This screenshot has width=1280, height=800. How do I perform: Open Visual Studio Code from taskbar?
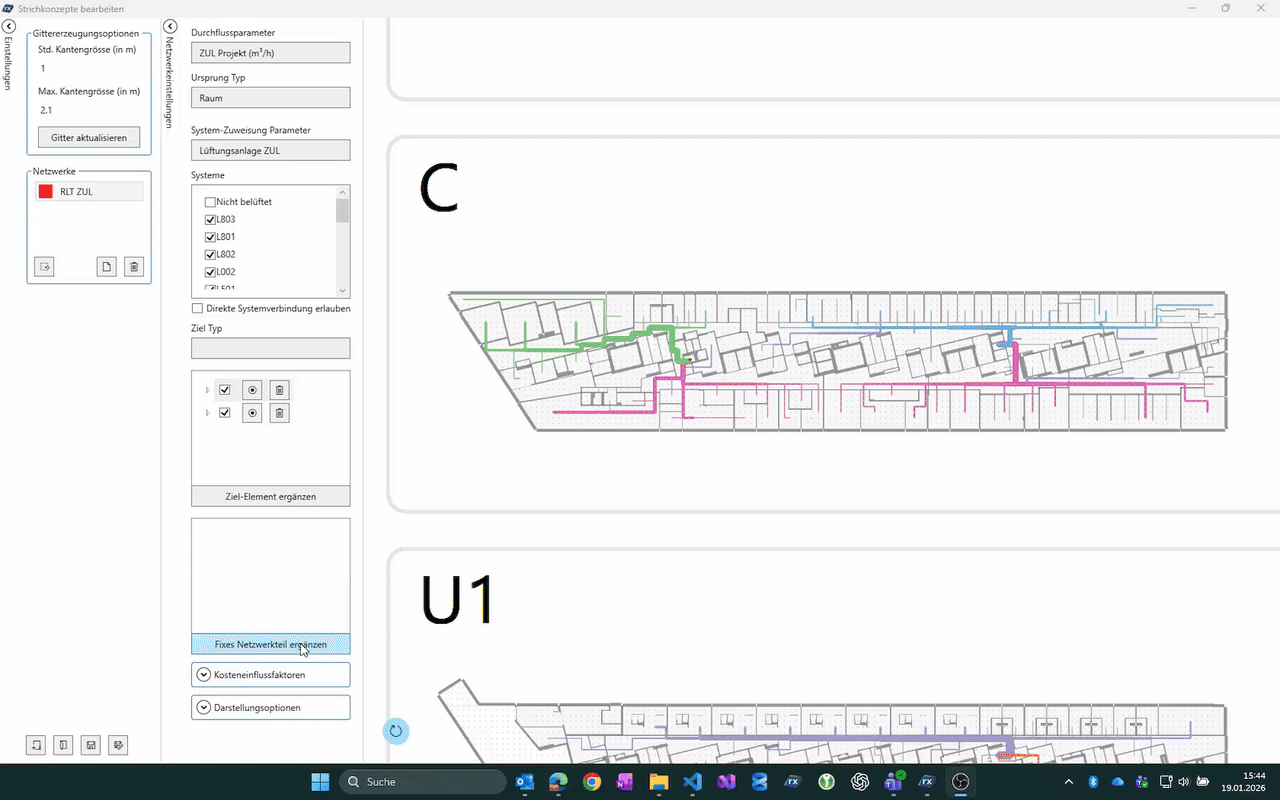692,782
